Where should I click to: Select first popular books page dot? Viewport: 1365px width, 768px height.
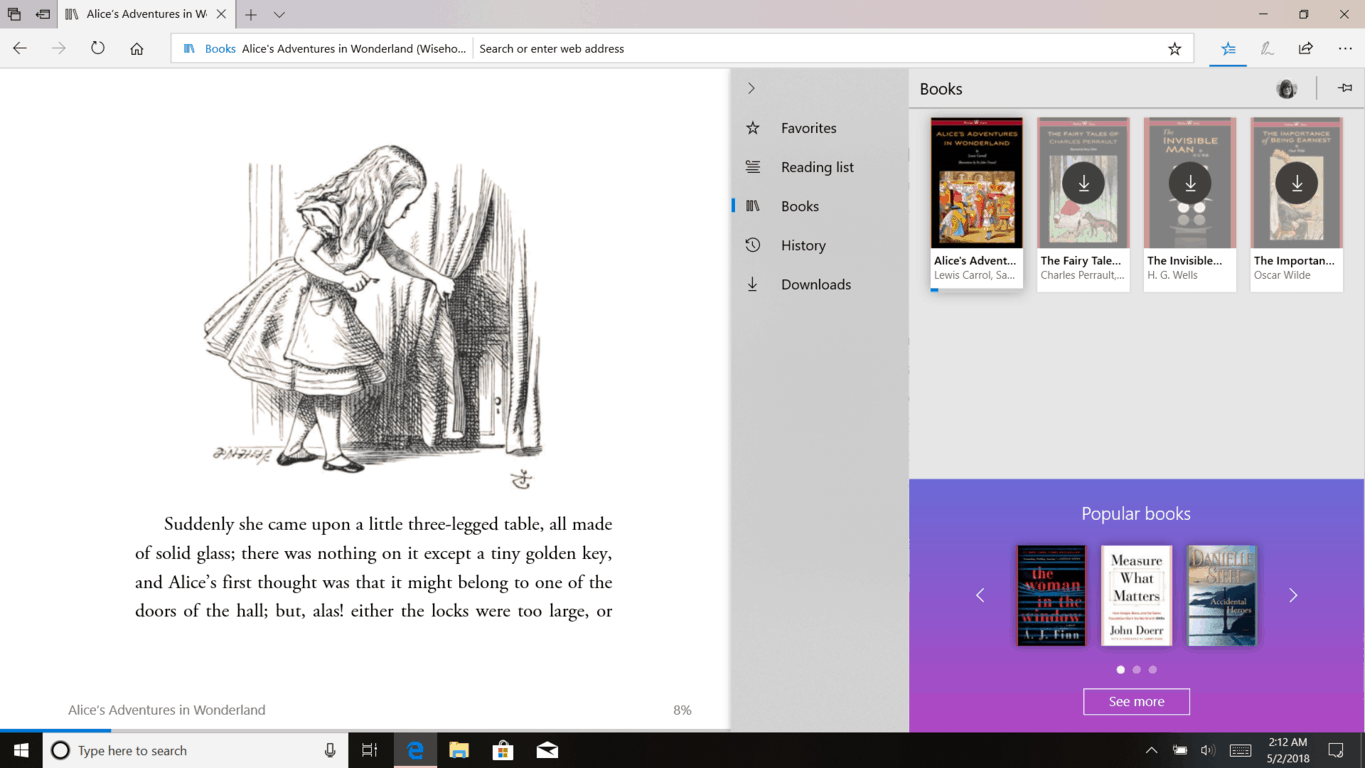point(1120,670)
